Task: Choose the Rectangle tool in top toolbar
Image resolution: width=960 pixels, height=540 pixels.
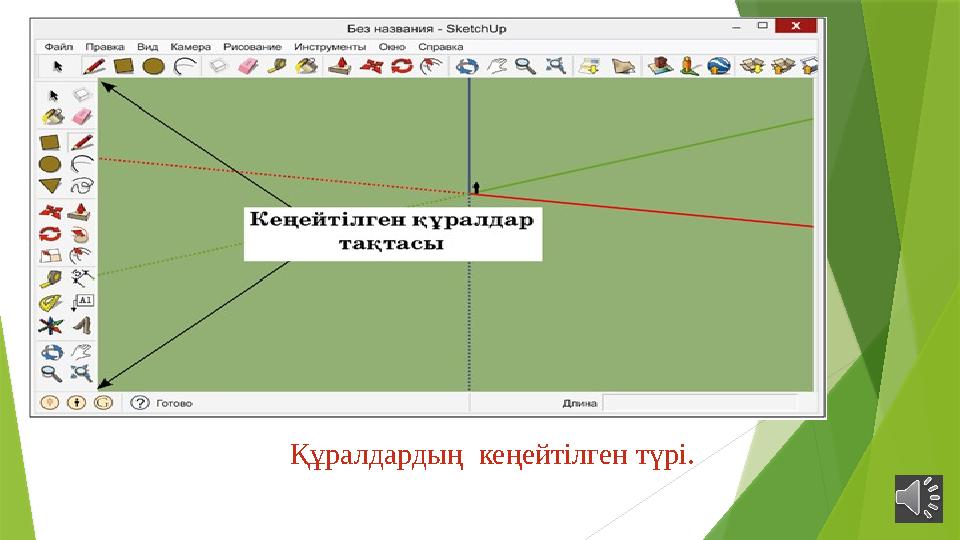Action: click(124, 66)
